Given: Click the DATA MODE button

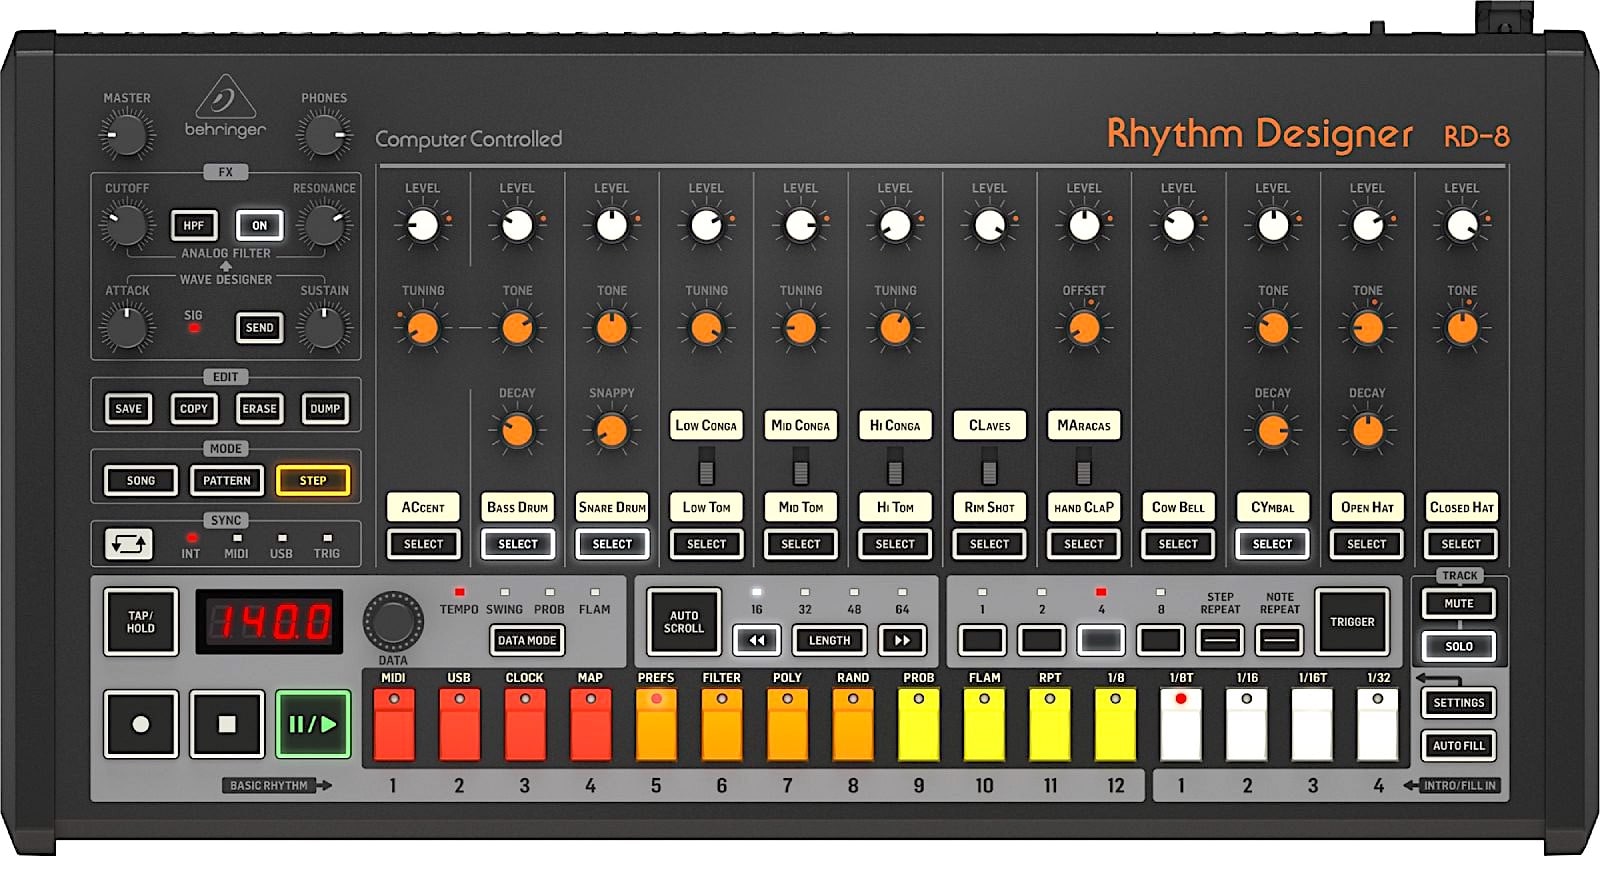Looking at the screenshot, I should pos(527,640).
